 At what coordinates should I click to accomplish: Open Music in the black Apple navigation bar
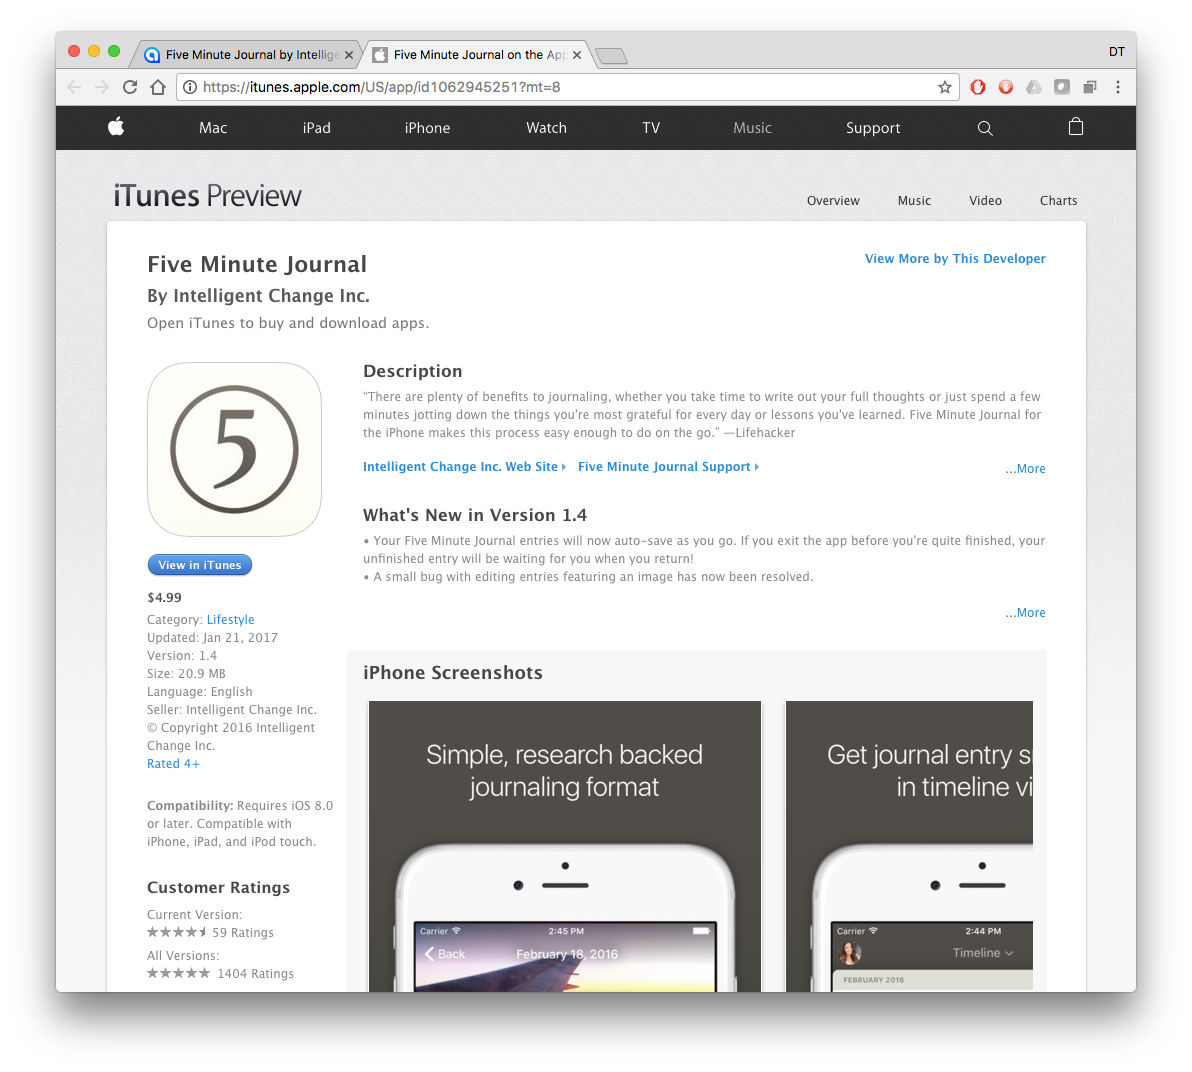coord(753,128)
